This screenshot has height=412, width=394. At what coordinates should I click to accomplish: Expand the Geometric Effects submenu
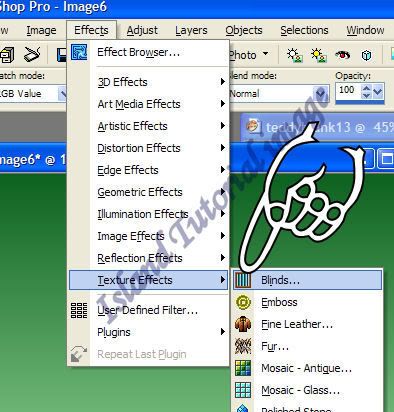pos(148,192)
